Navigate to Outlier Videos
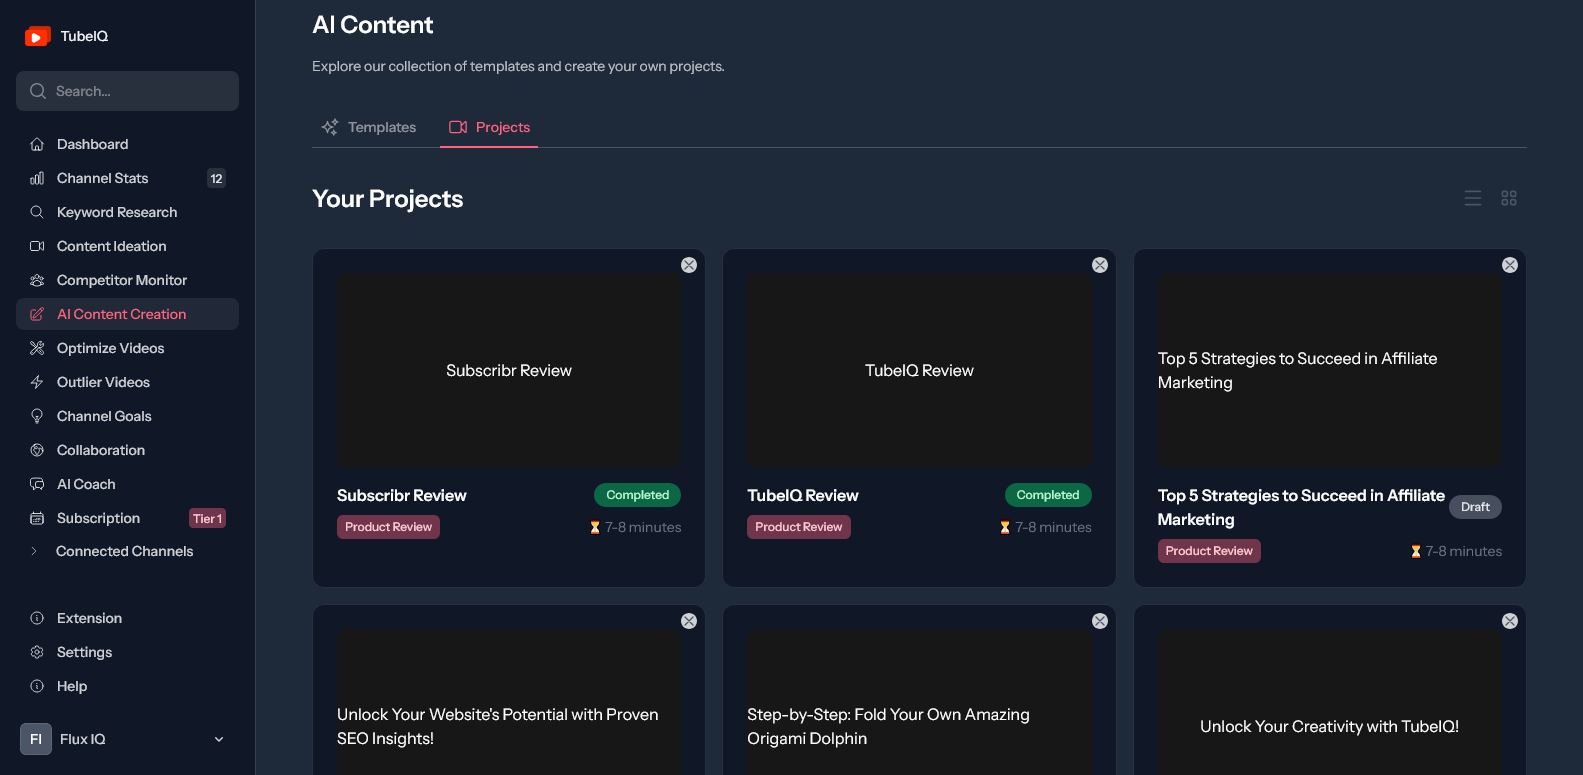 click(x=127, y=382)
